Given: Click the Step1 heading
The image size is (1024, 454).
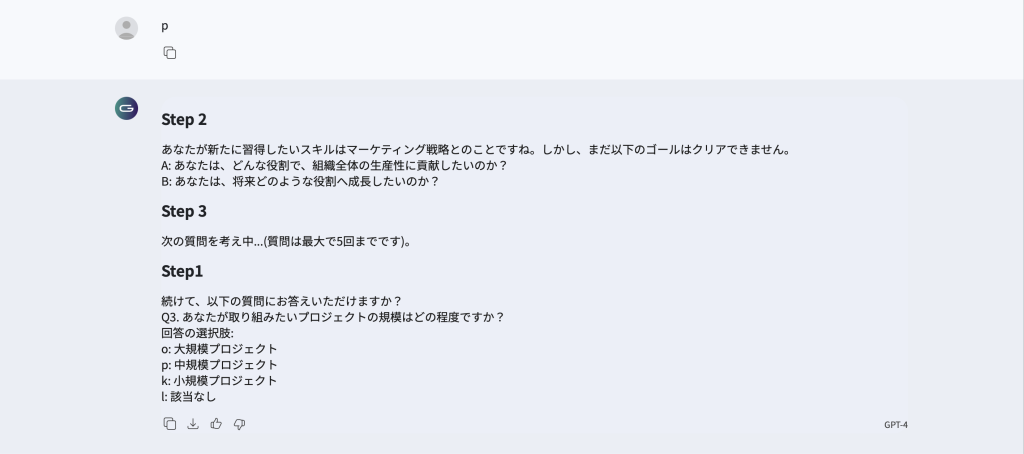Looking at the screenshot, I should [182, 271].
